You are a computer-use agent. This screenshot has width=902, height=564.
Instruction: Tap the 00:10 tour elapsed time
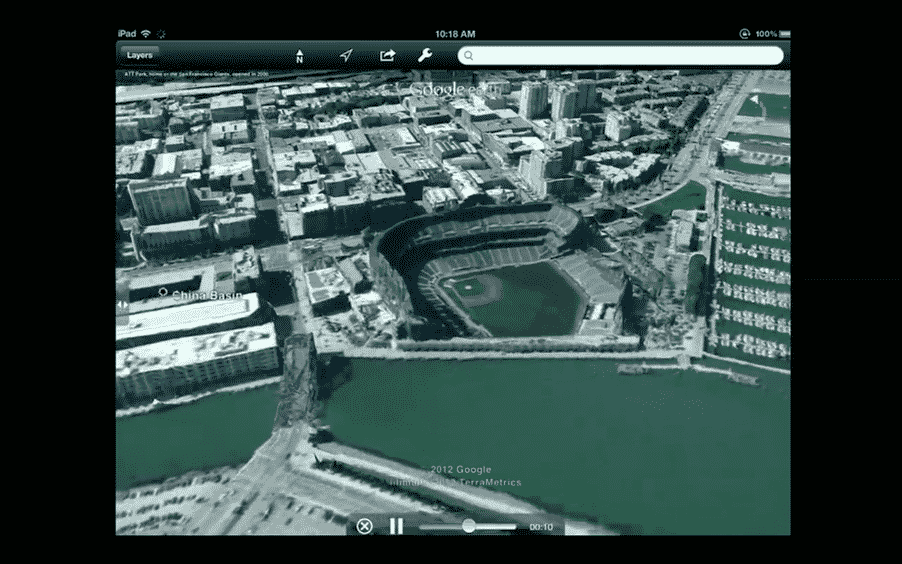pyautogui.click(x=541, y=526)
